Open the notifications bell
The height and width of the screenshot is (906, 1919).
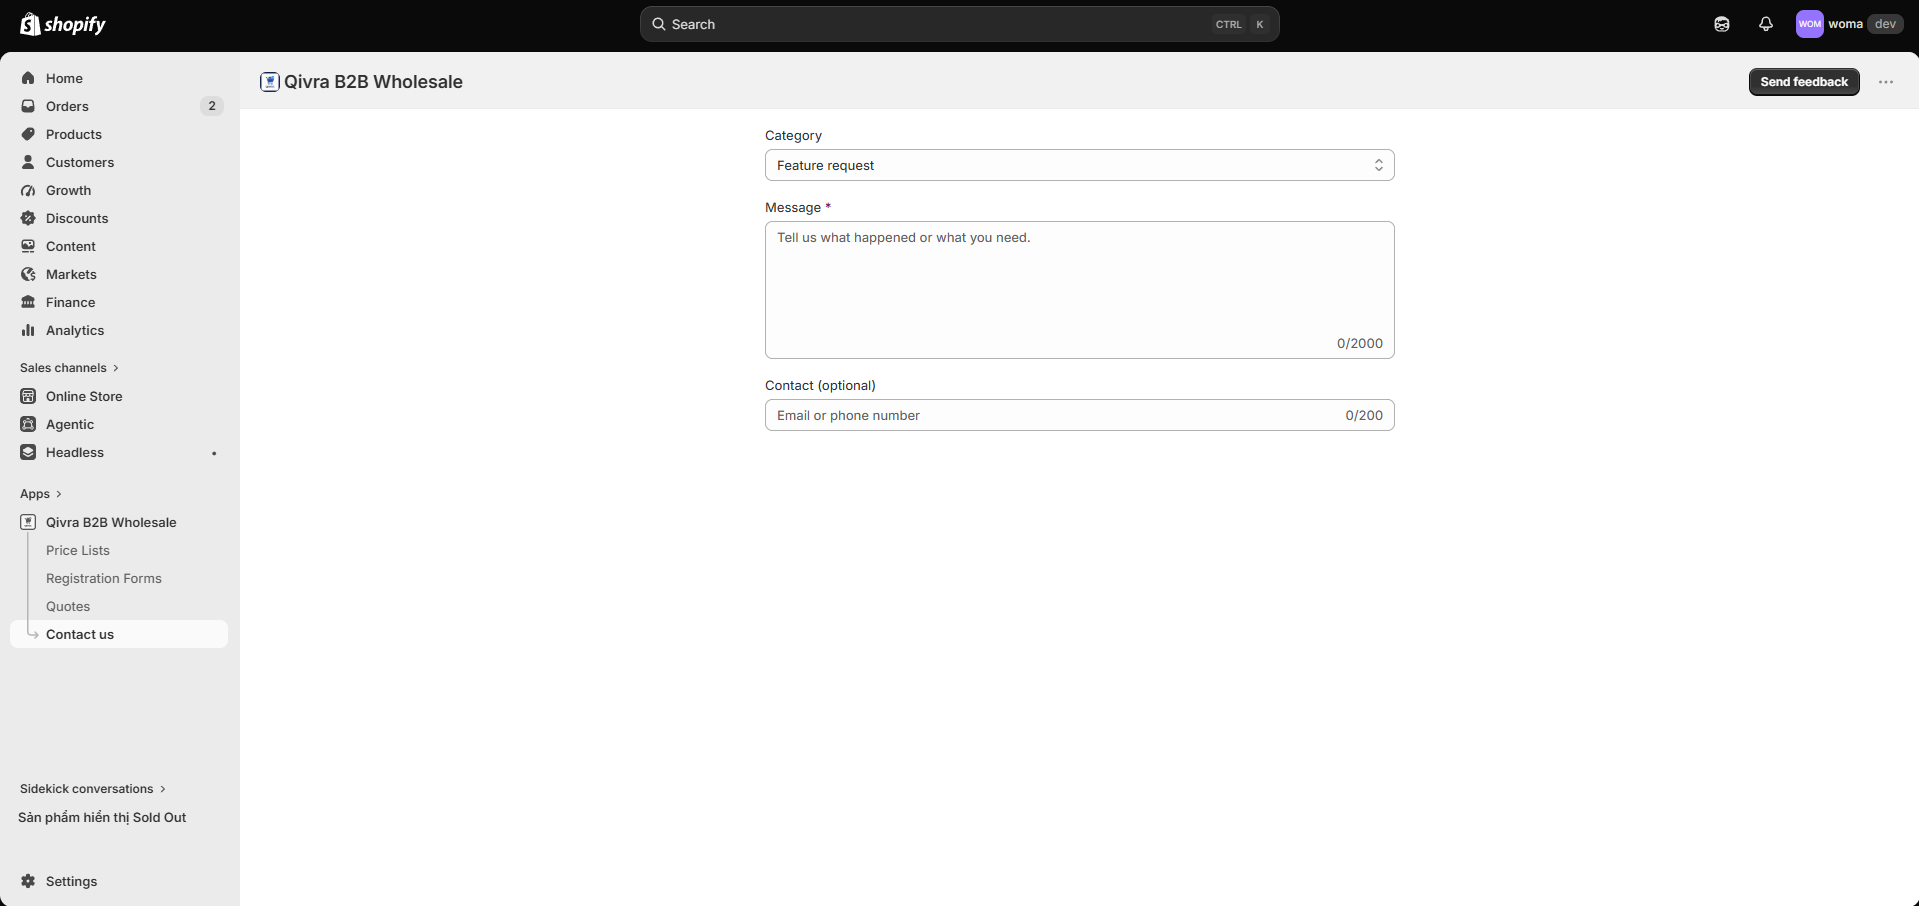click(x=1766, y=24)
